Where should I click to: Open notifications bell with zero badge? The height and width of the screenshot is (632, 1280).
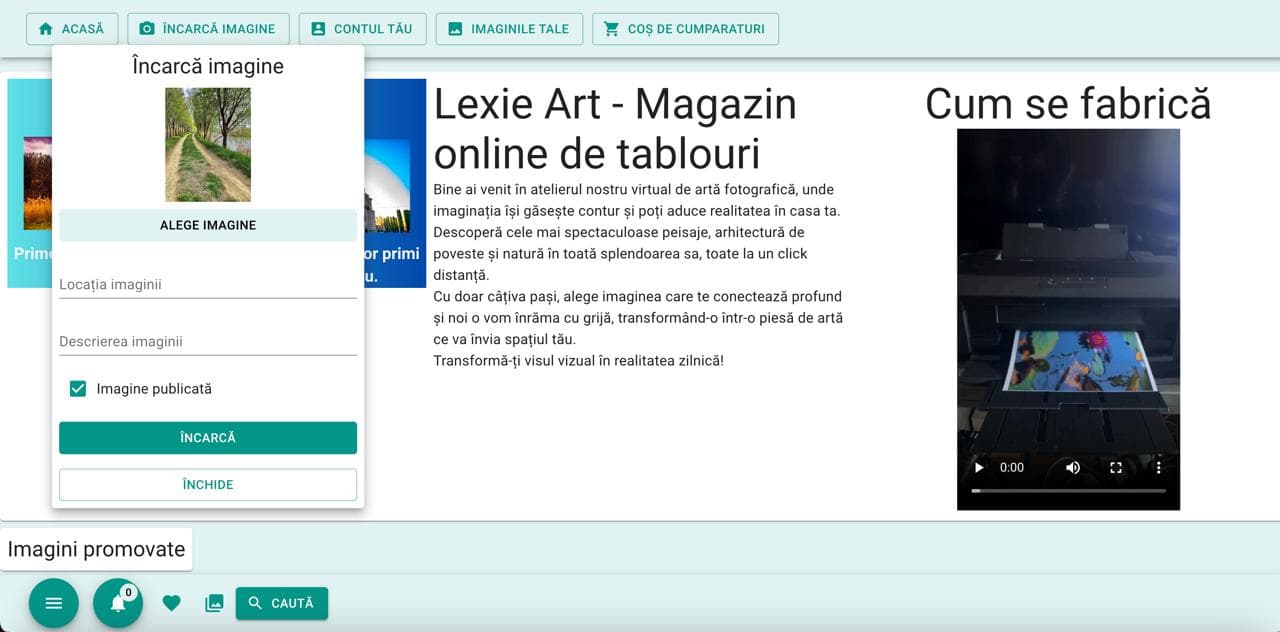point(118,603)
